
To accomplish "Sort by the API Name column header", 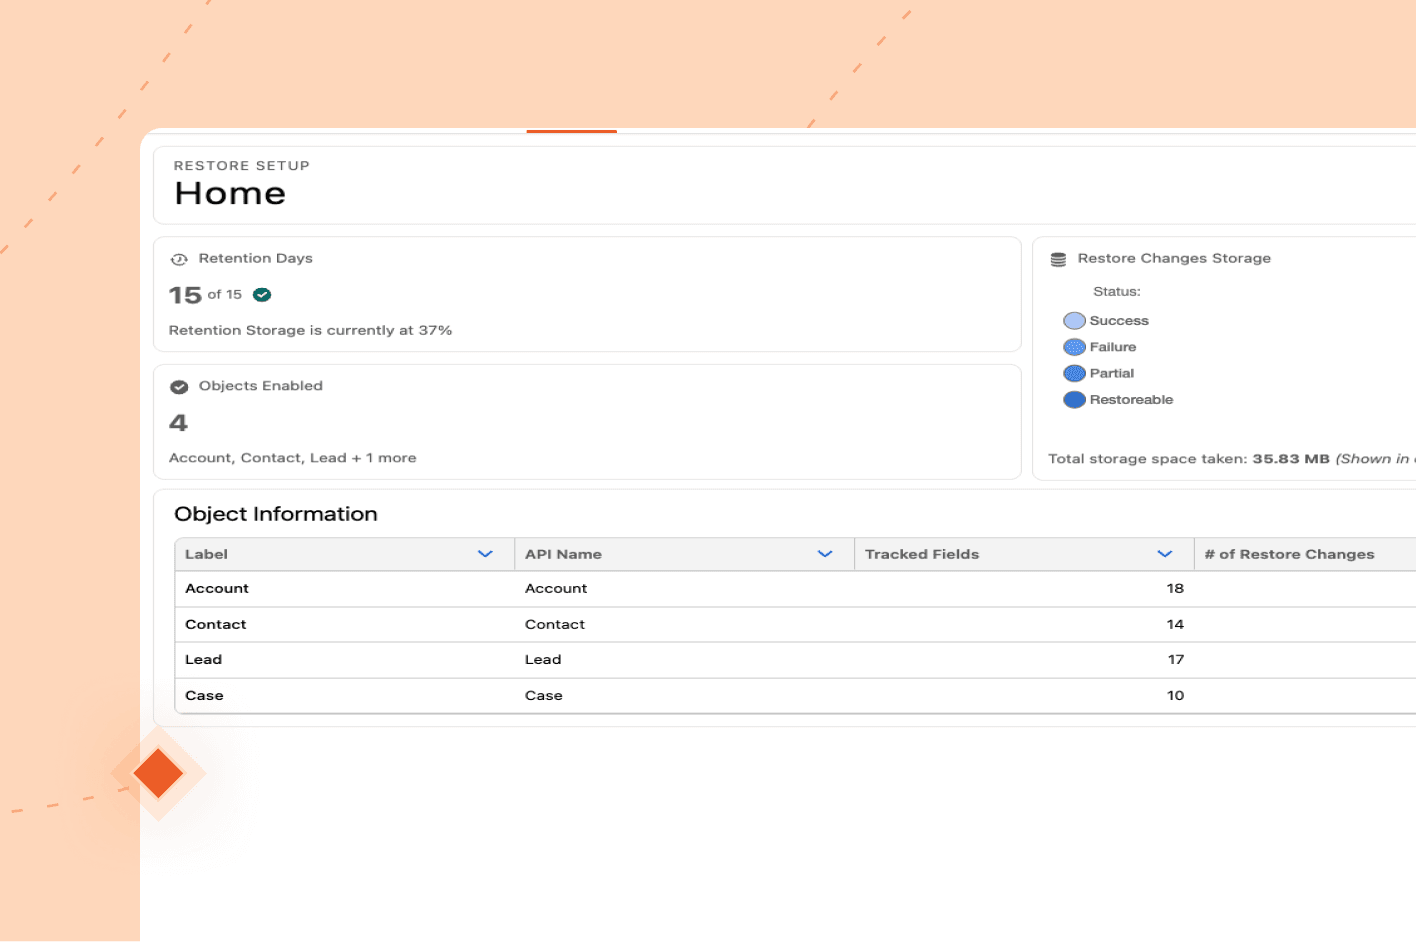I will coord(684,554).
